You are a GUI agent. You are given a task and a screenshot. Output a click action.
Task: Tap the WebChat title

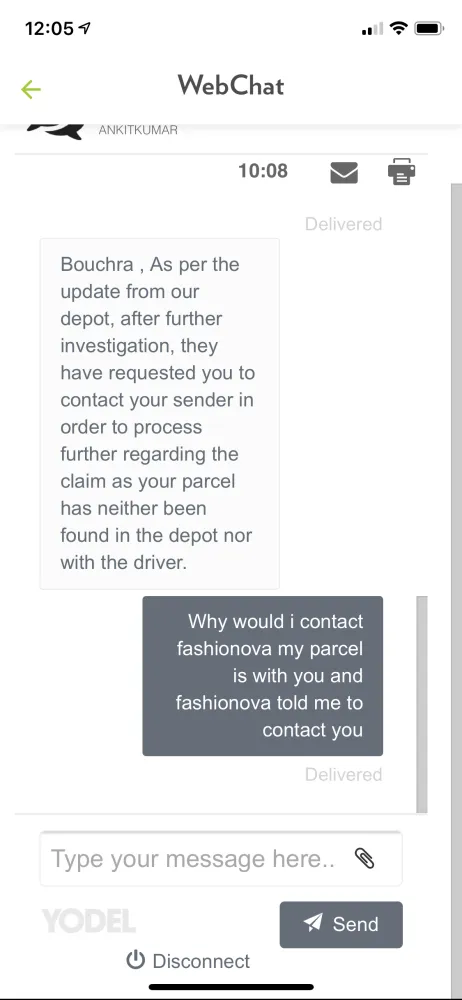231,85
